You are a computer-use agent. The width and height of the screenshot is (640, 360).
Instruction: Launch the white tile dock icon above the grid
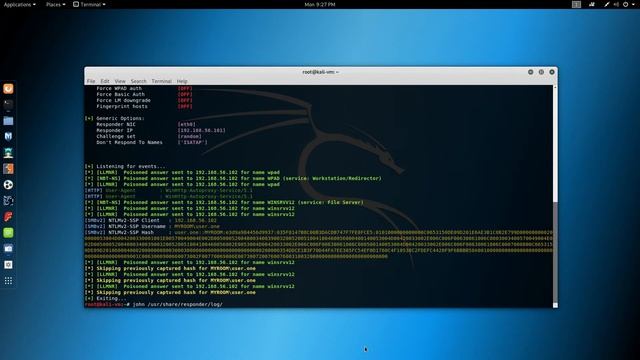pos(8,264)
